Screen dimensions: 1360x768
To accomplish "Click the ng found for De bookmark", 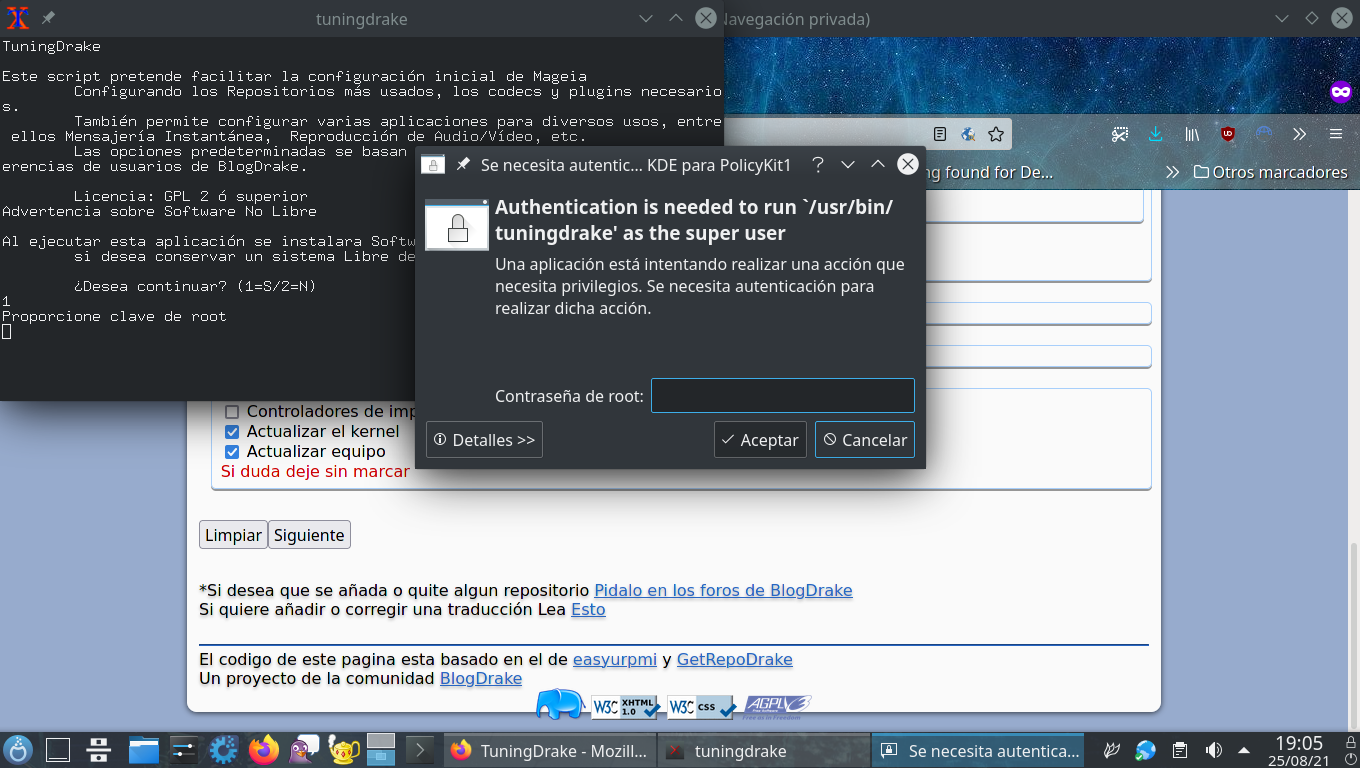I will point(988,172).
